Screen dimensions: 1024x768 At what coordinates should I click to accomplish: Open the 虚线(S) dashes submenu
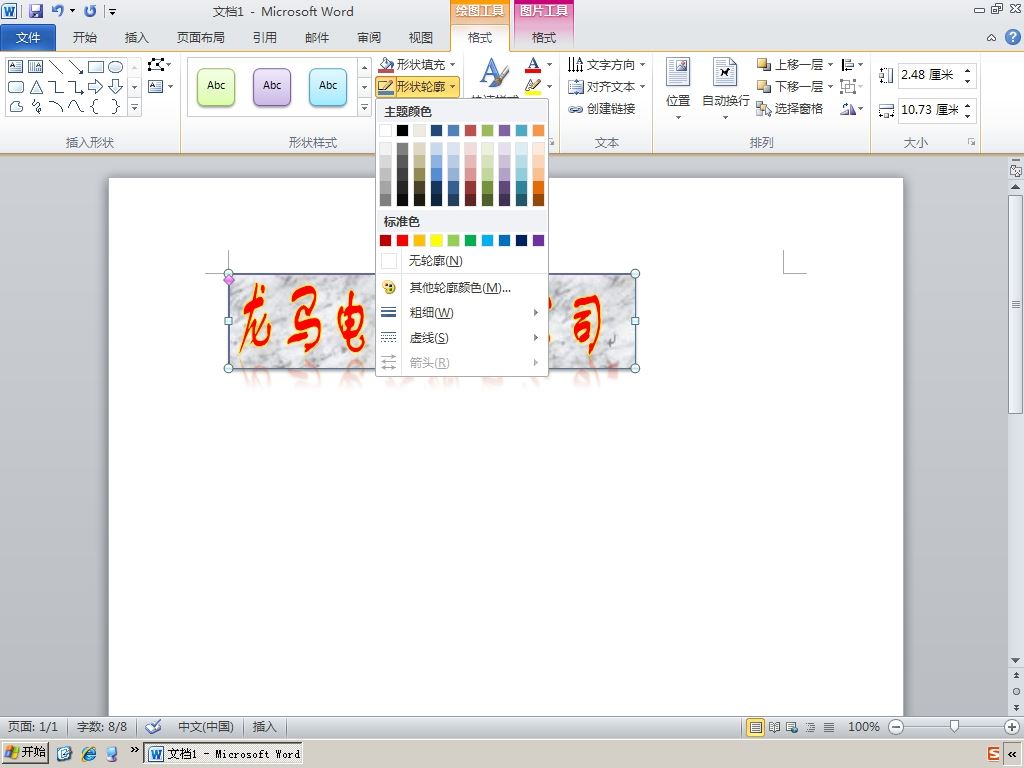coord(460,338)
